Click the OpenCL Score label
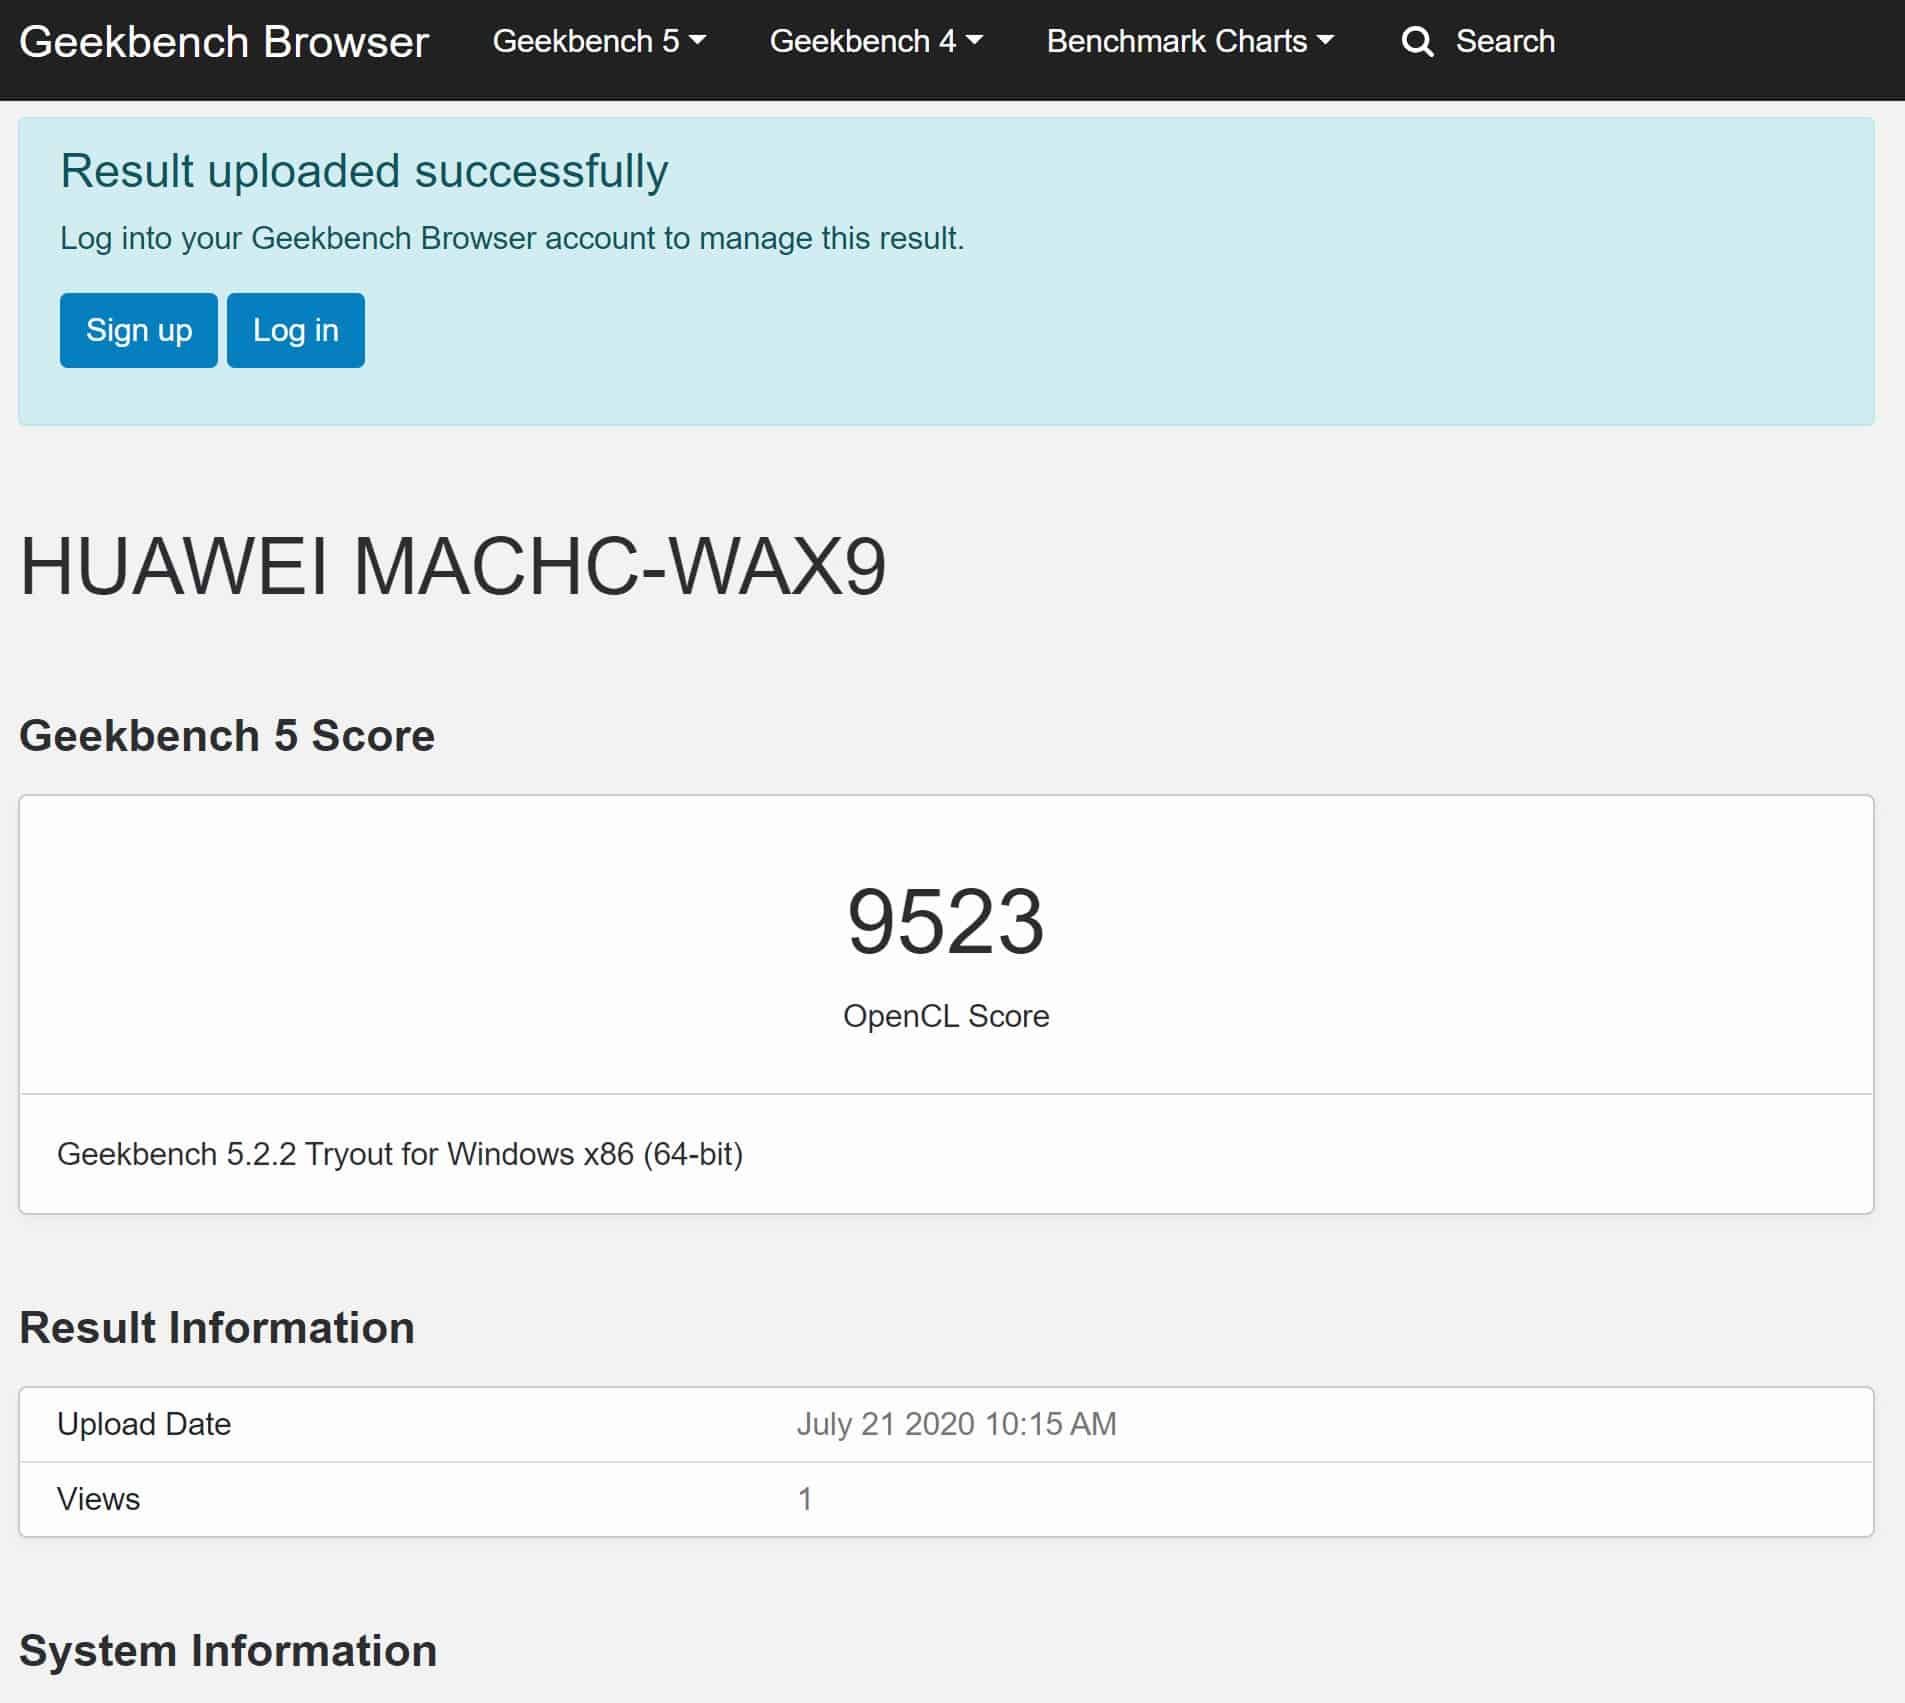Screen dimensions: 1905x1703 tap(945, 1016)
